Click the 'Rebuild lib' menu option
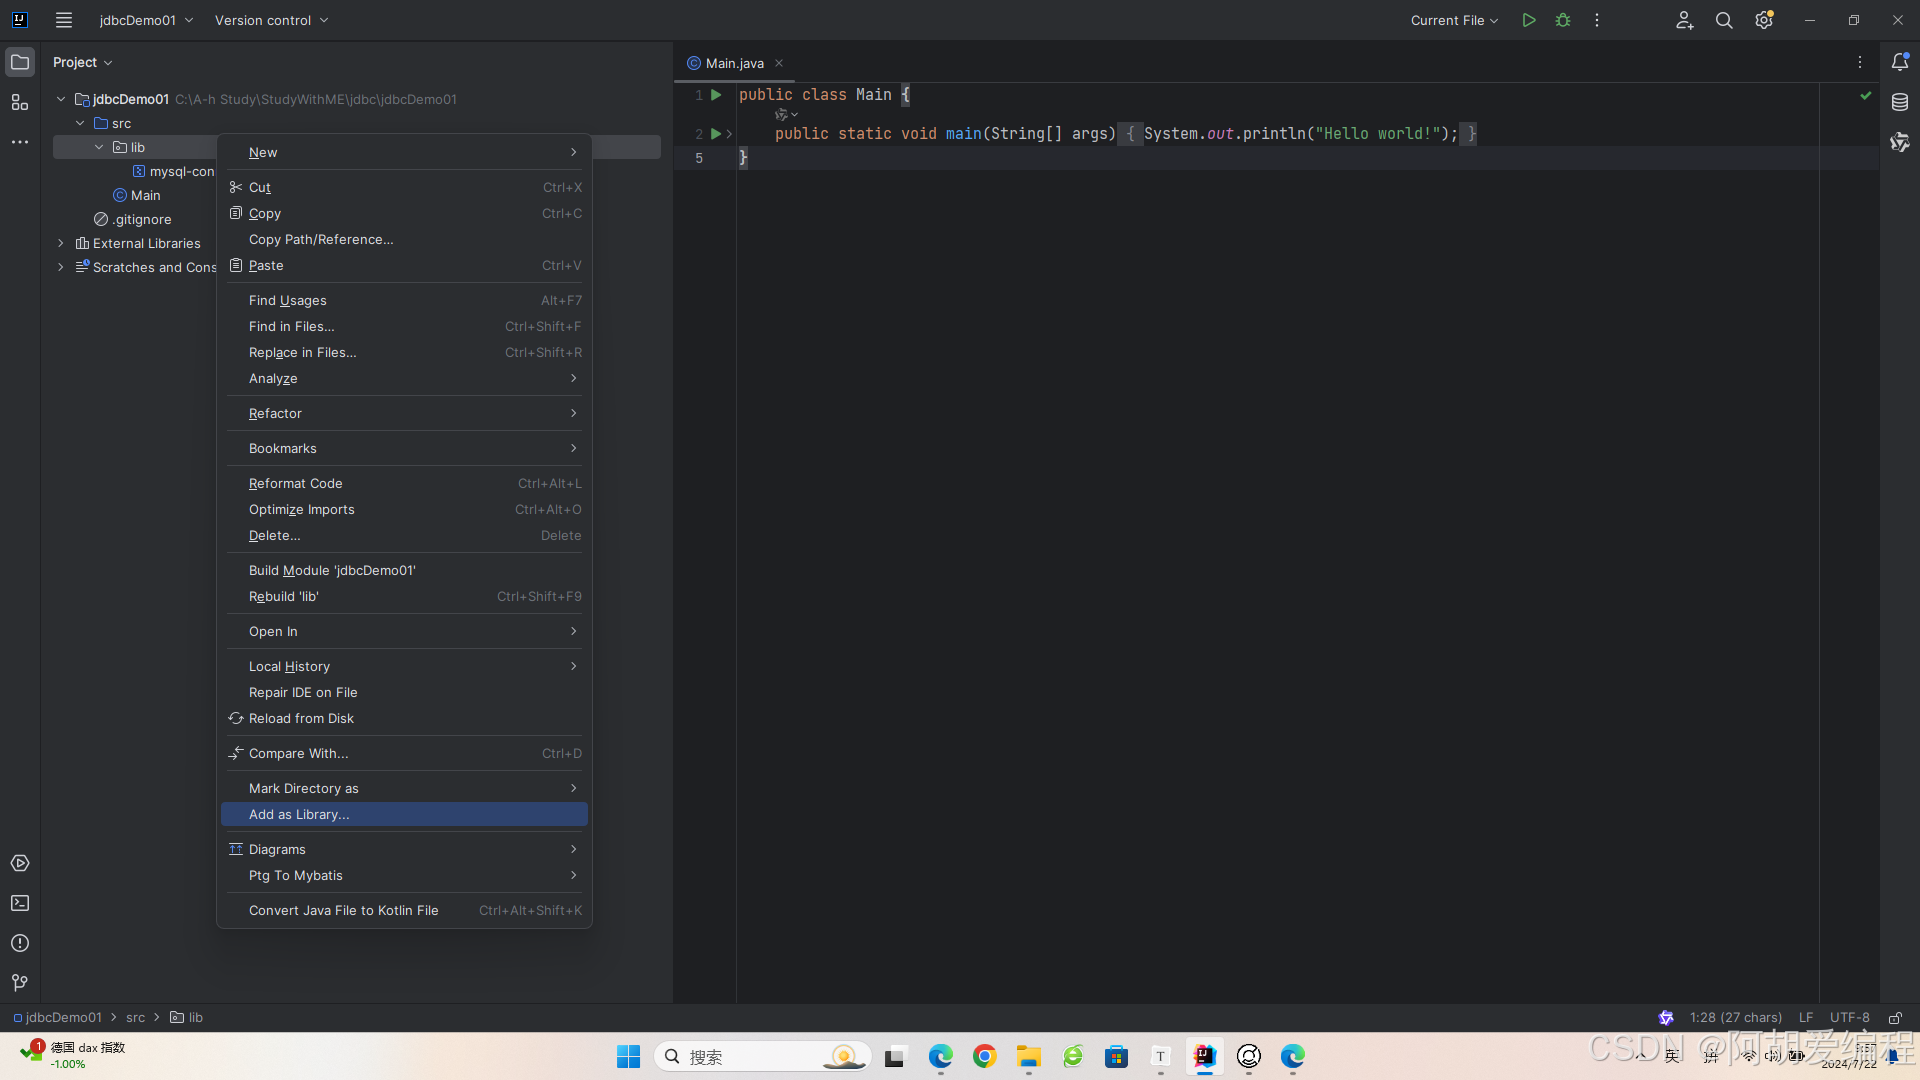The image size is (1920, 1080). 284,596
